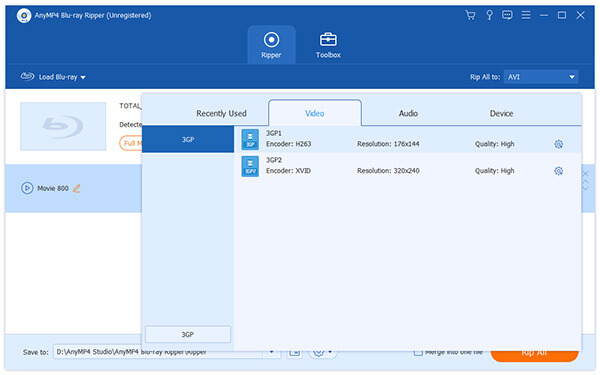Click the 3GP format search field
This screenshot has height=375, width=600.
[188, 334]
